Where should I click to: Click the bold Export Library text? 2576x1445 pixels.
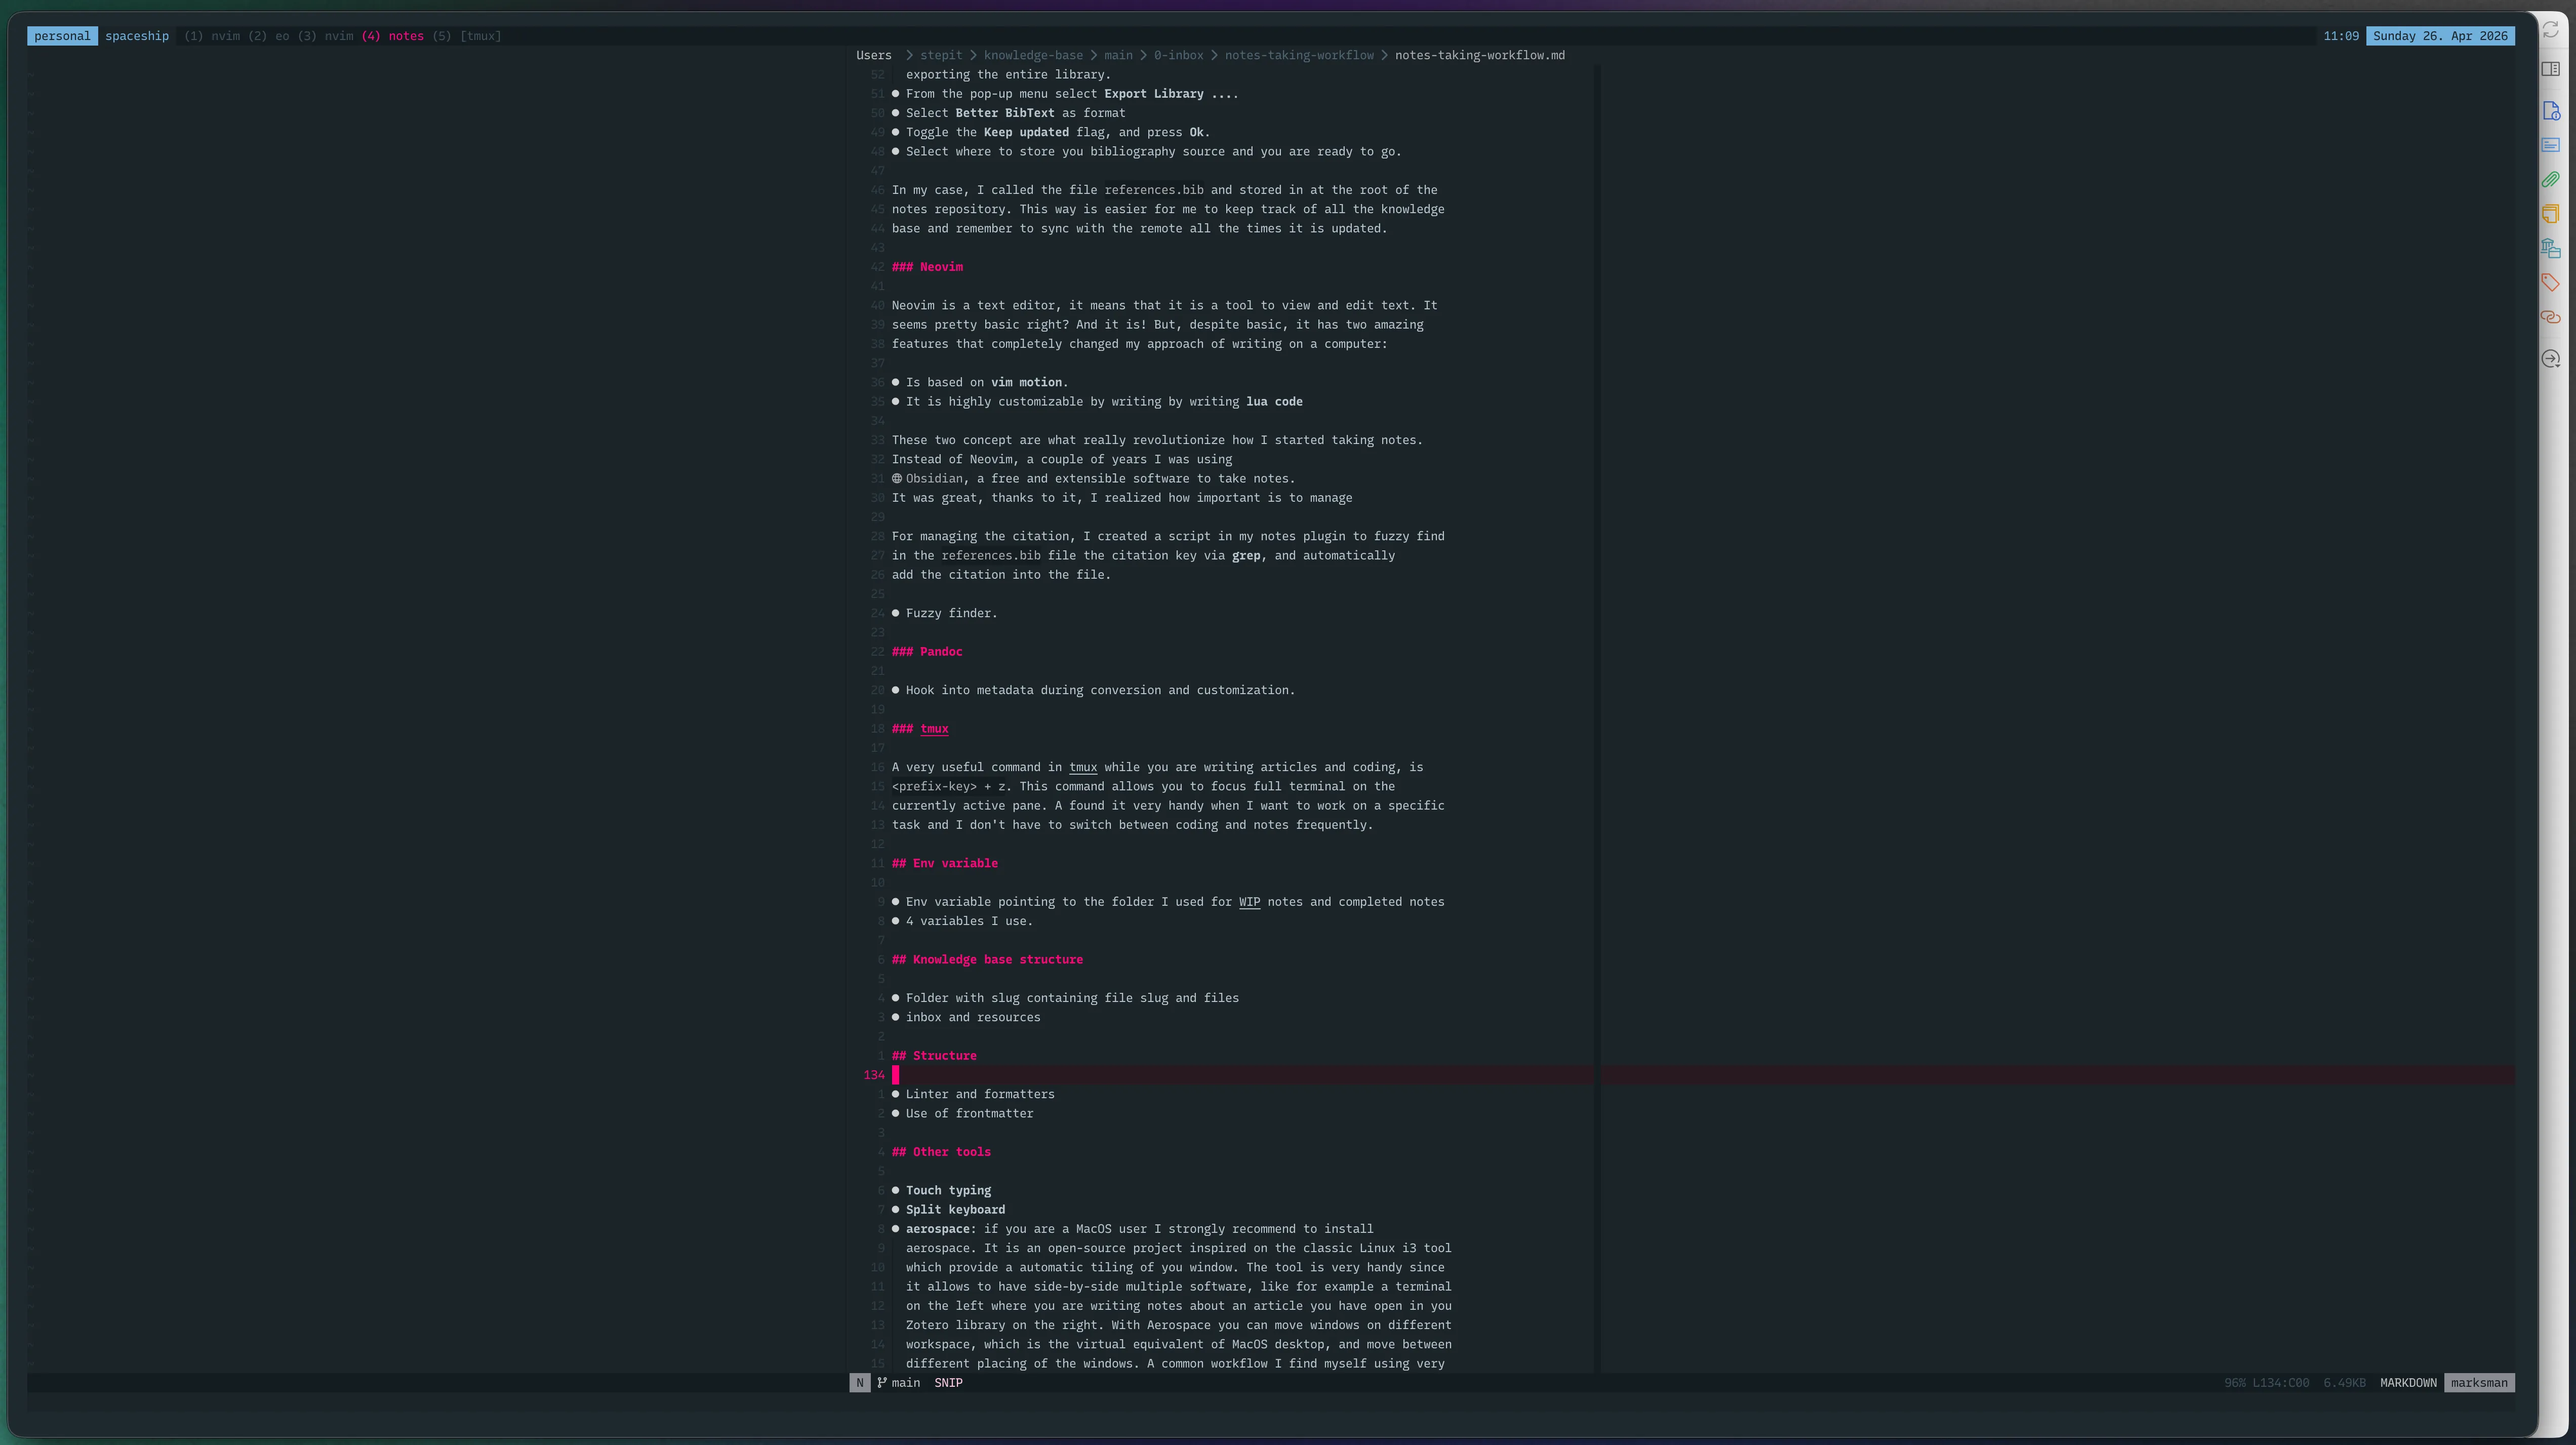coord(1154,94)
